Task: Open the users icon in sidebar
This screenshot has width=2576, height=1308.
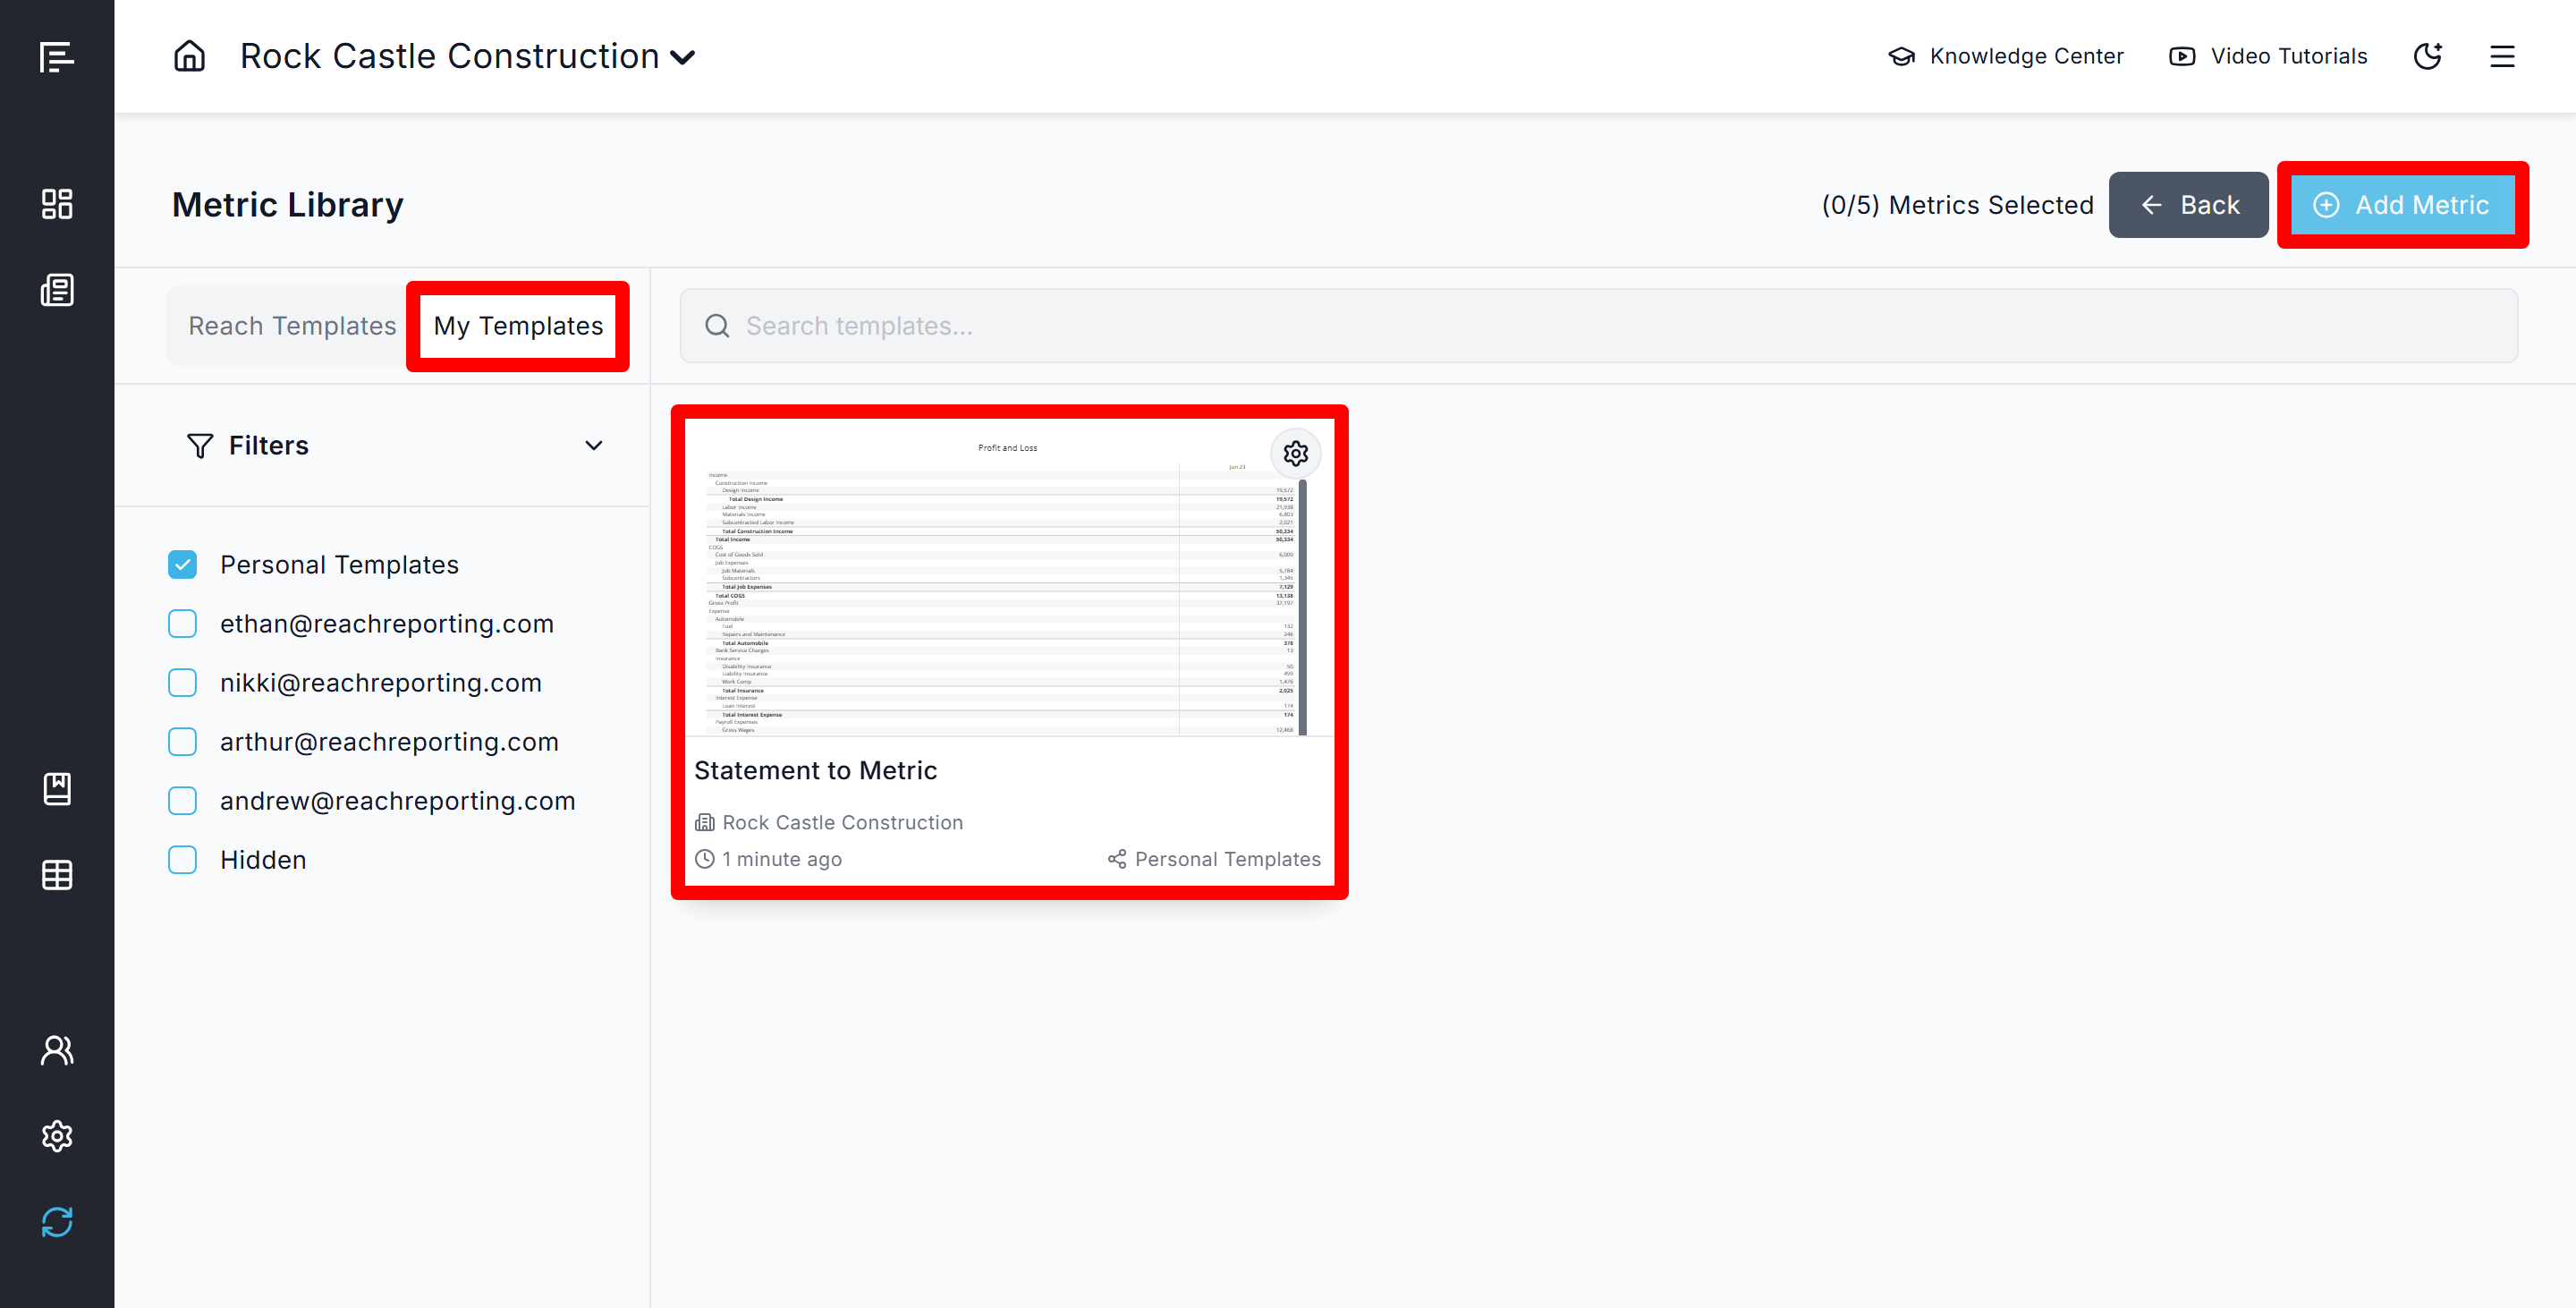Action: coord(57,1050)
